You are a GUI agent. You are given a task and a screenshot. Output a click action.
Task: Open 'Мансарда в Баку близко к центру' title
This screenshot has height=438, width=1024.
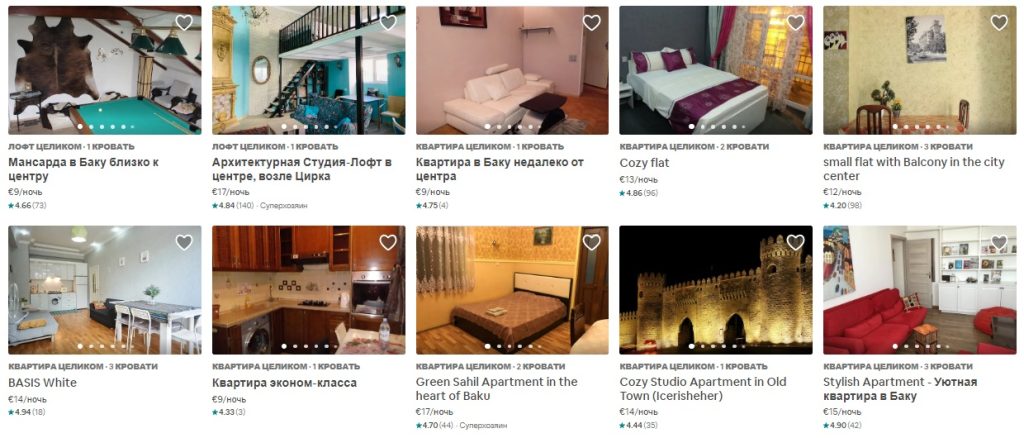tap(84, 169)
